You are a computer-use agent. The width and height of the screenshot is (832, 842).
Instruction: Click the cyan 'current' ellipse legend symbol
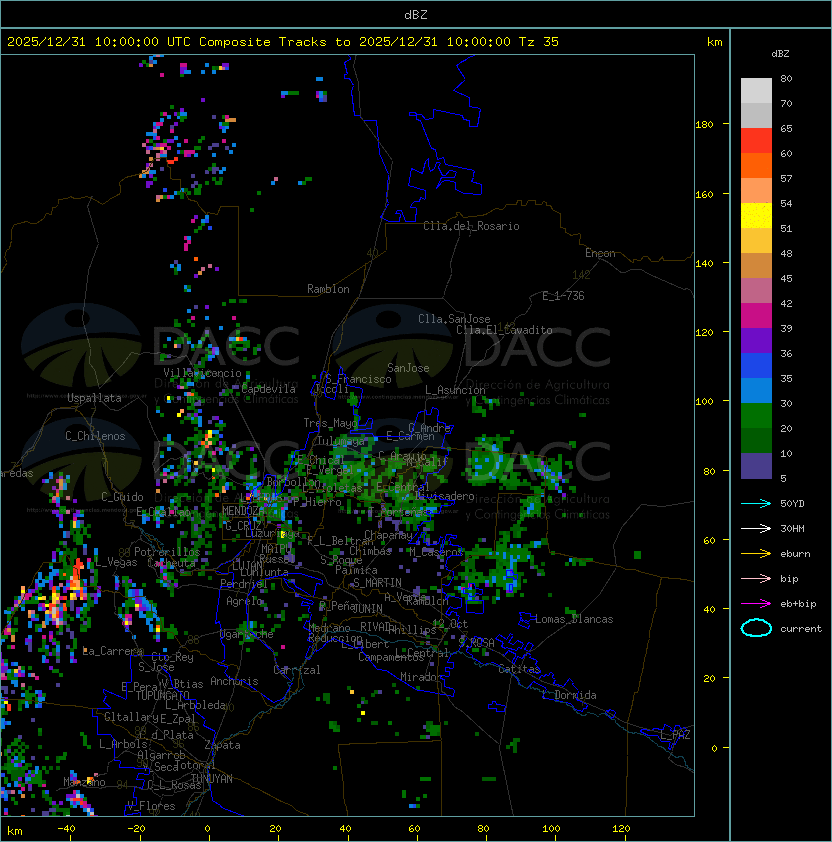coord(756,628)
